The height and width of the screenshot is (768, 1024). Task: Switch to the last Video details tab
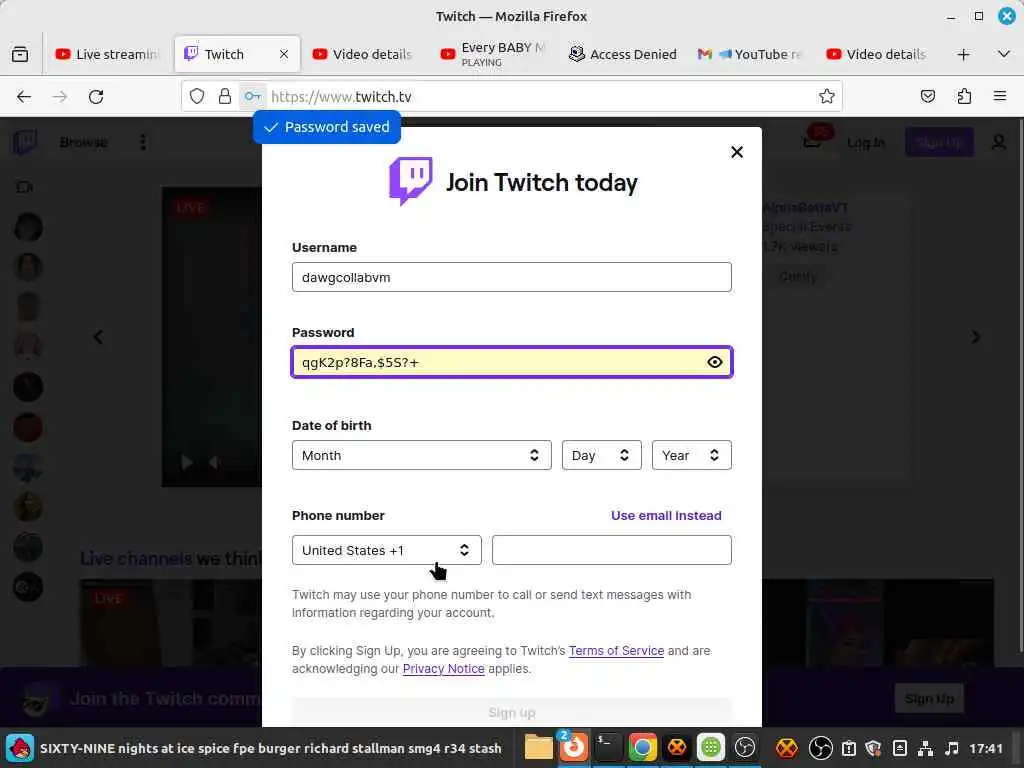coord(876,54)
